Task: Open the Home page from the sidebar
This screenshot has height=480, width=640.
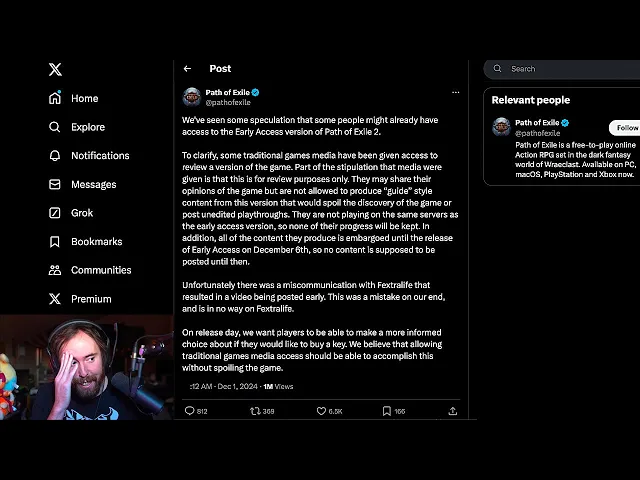Action: point(73,98)
